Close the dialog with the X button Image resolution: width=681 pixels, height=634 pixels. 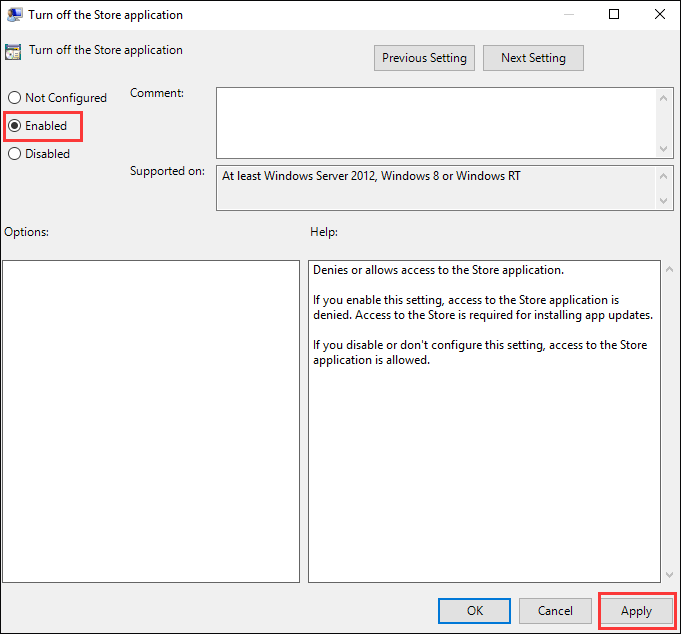coord(660,14)
